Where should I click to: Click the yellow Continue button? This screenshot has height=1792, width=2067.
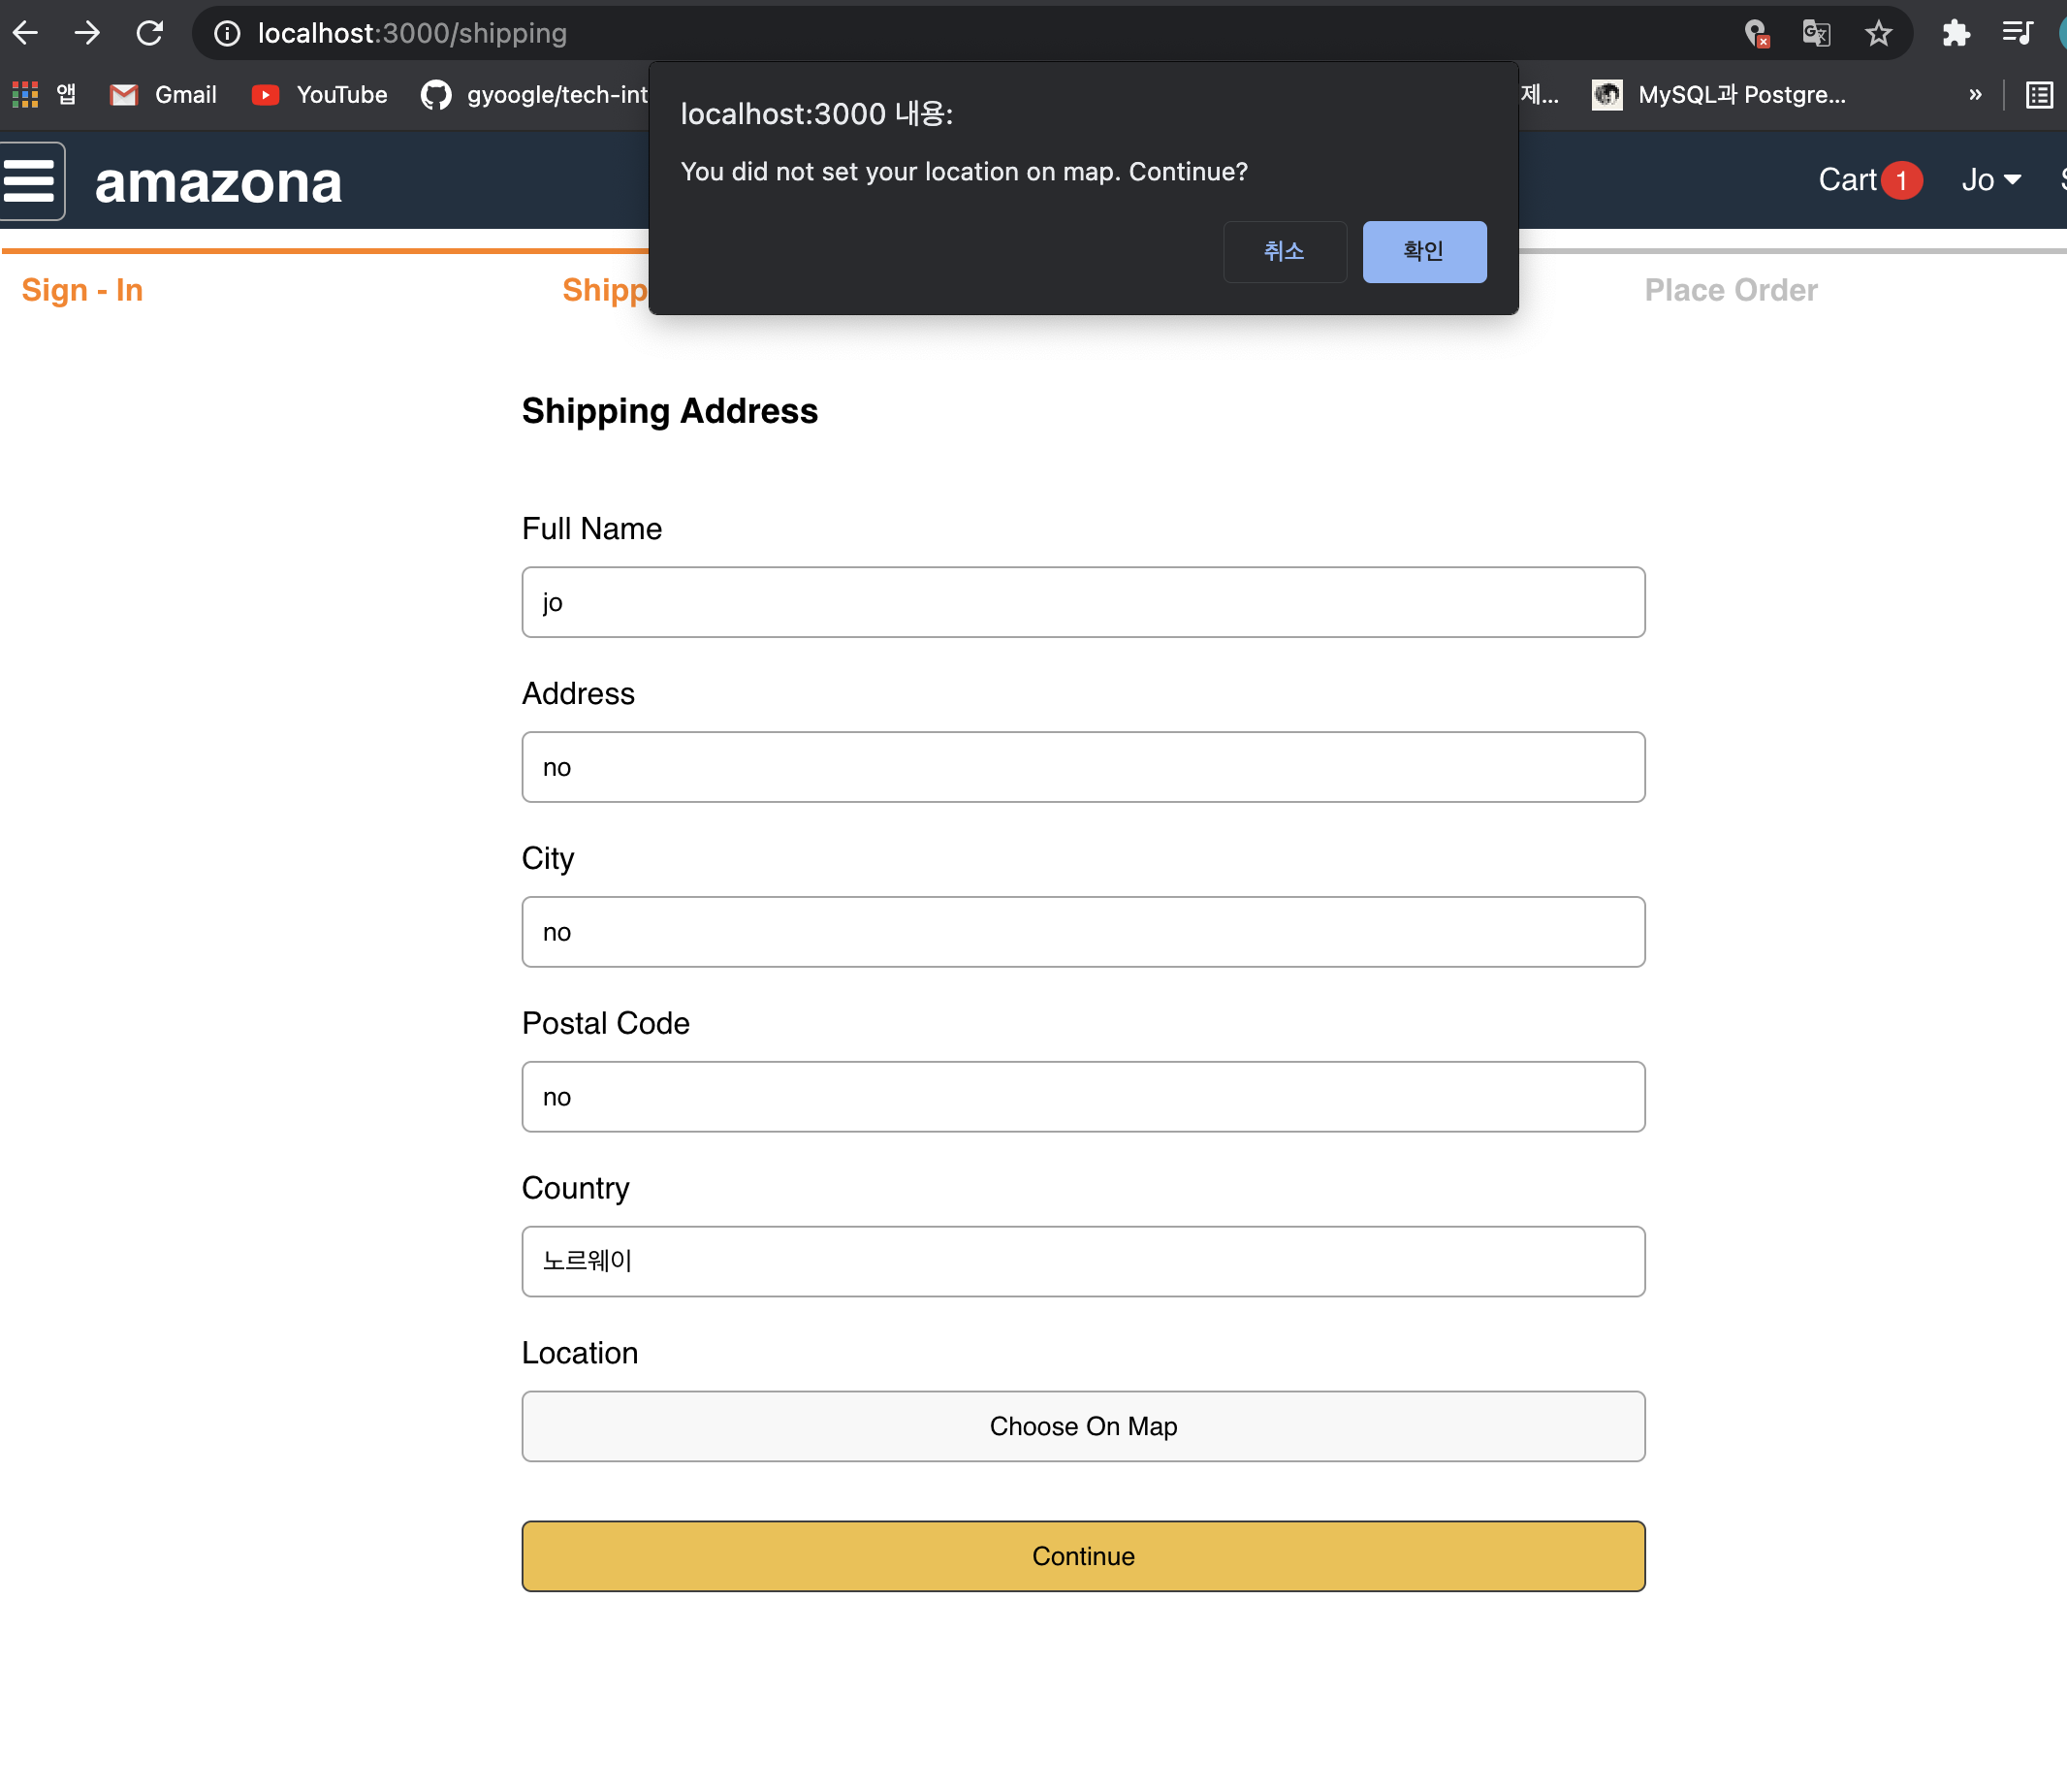[1082, 1556]
